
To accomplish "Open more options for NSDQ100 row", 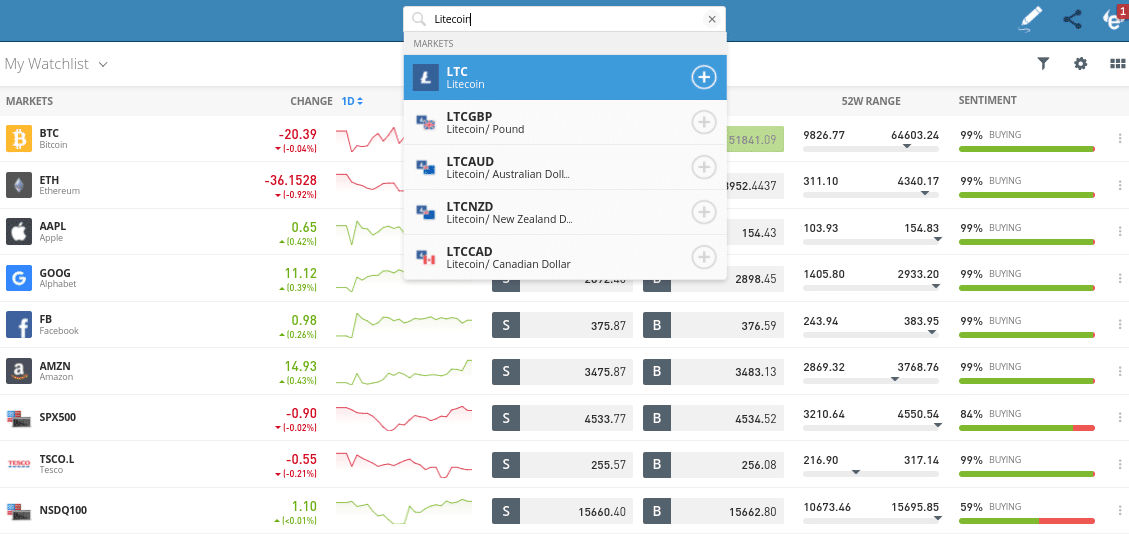I will pos(1120,511).
